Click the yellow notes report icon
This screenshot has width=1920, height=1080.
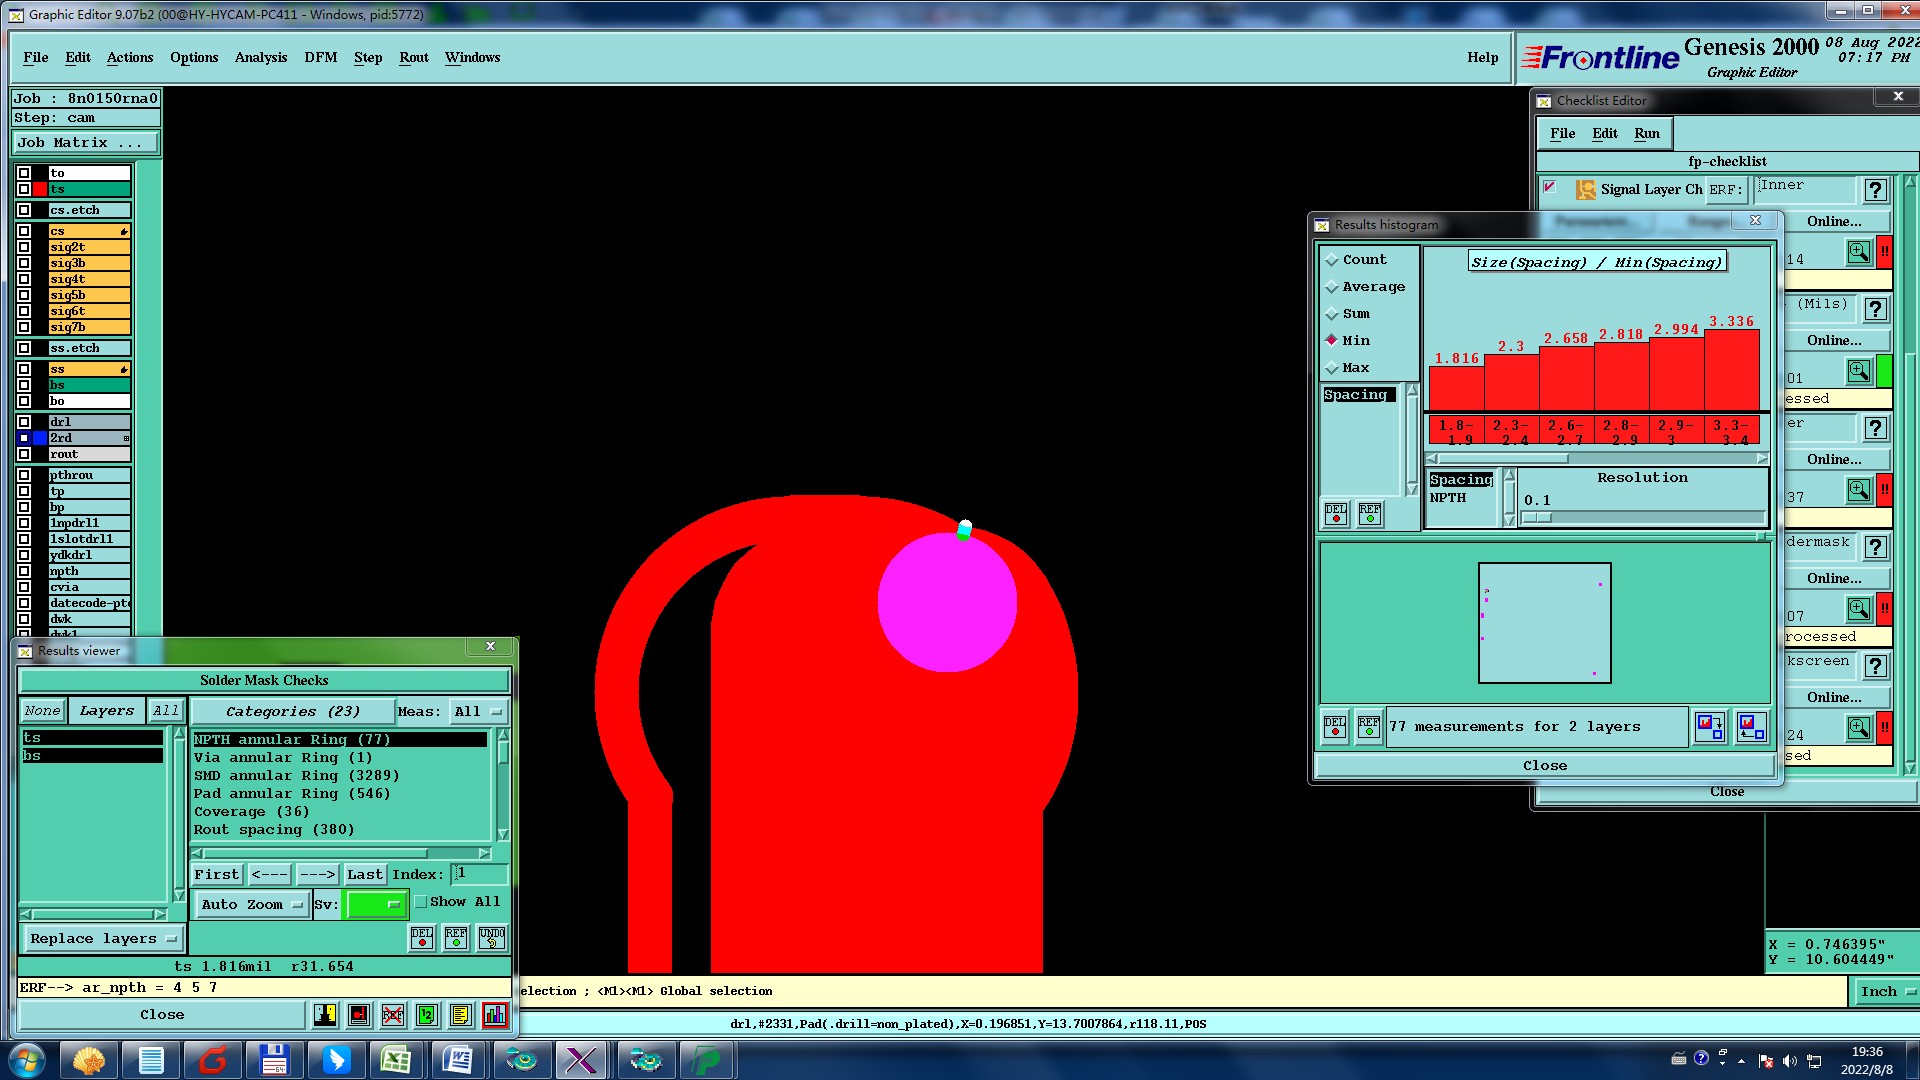[x=460, y=1015]
